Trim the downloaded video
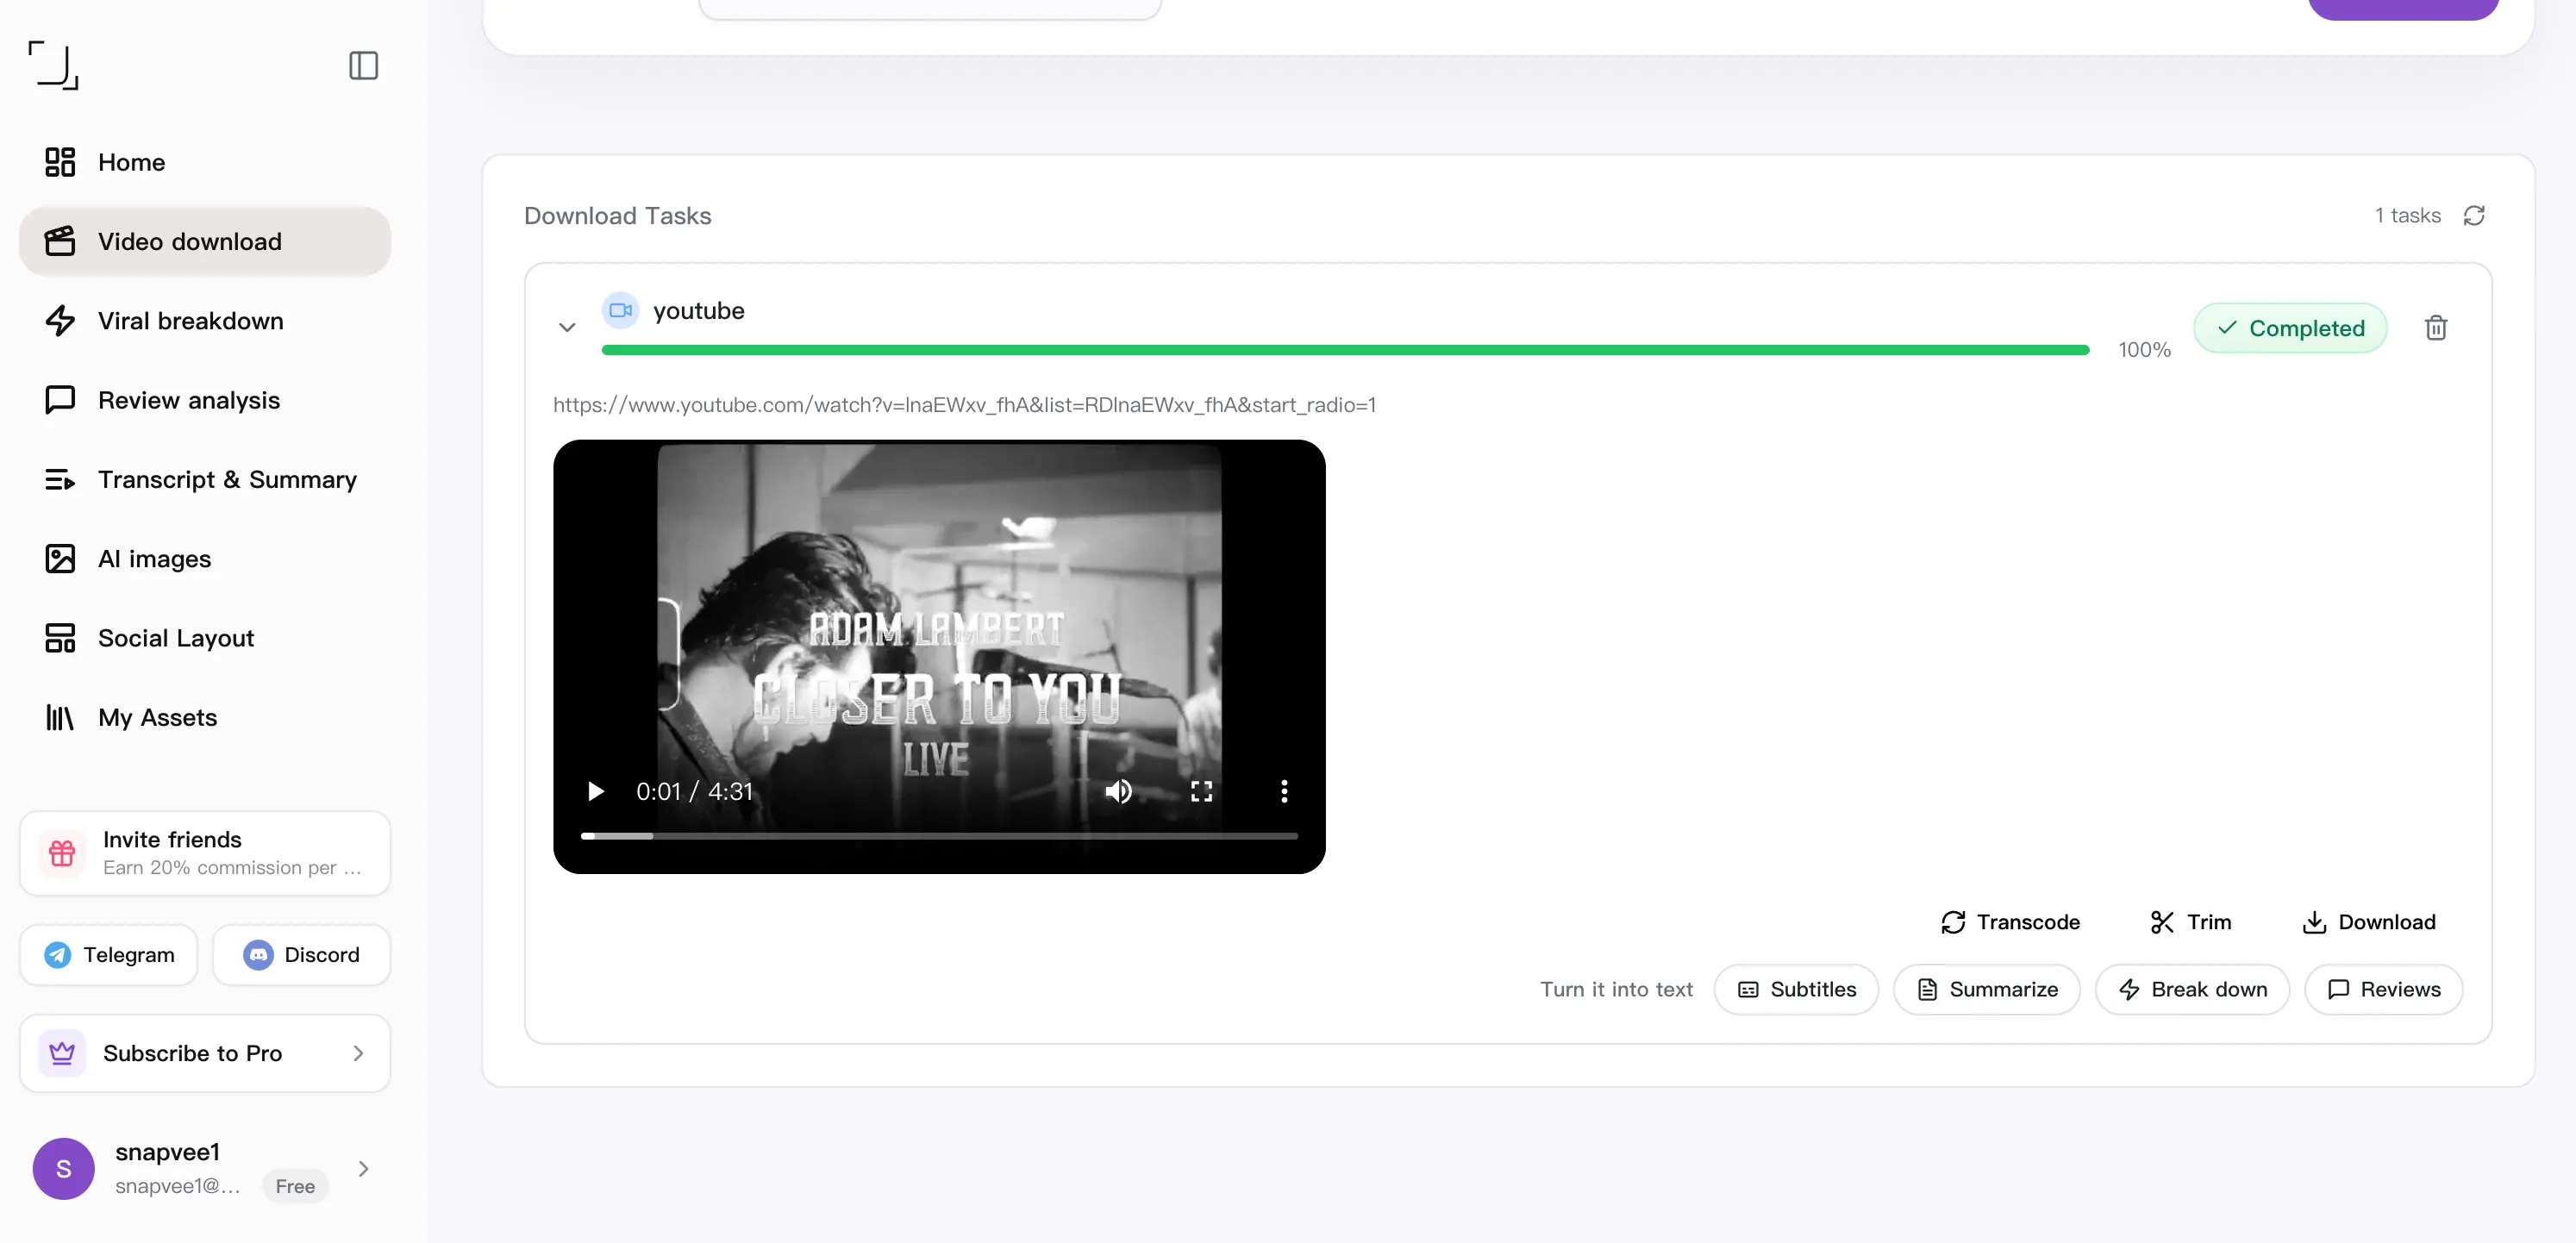This screenshot has width=2576, height=1243. click(2190, 922)
